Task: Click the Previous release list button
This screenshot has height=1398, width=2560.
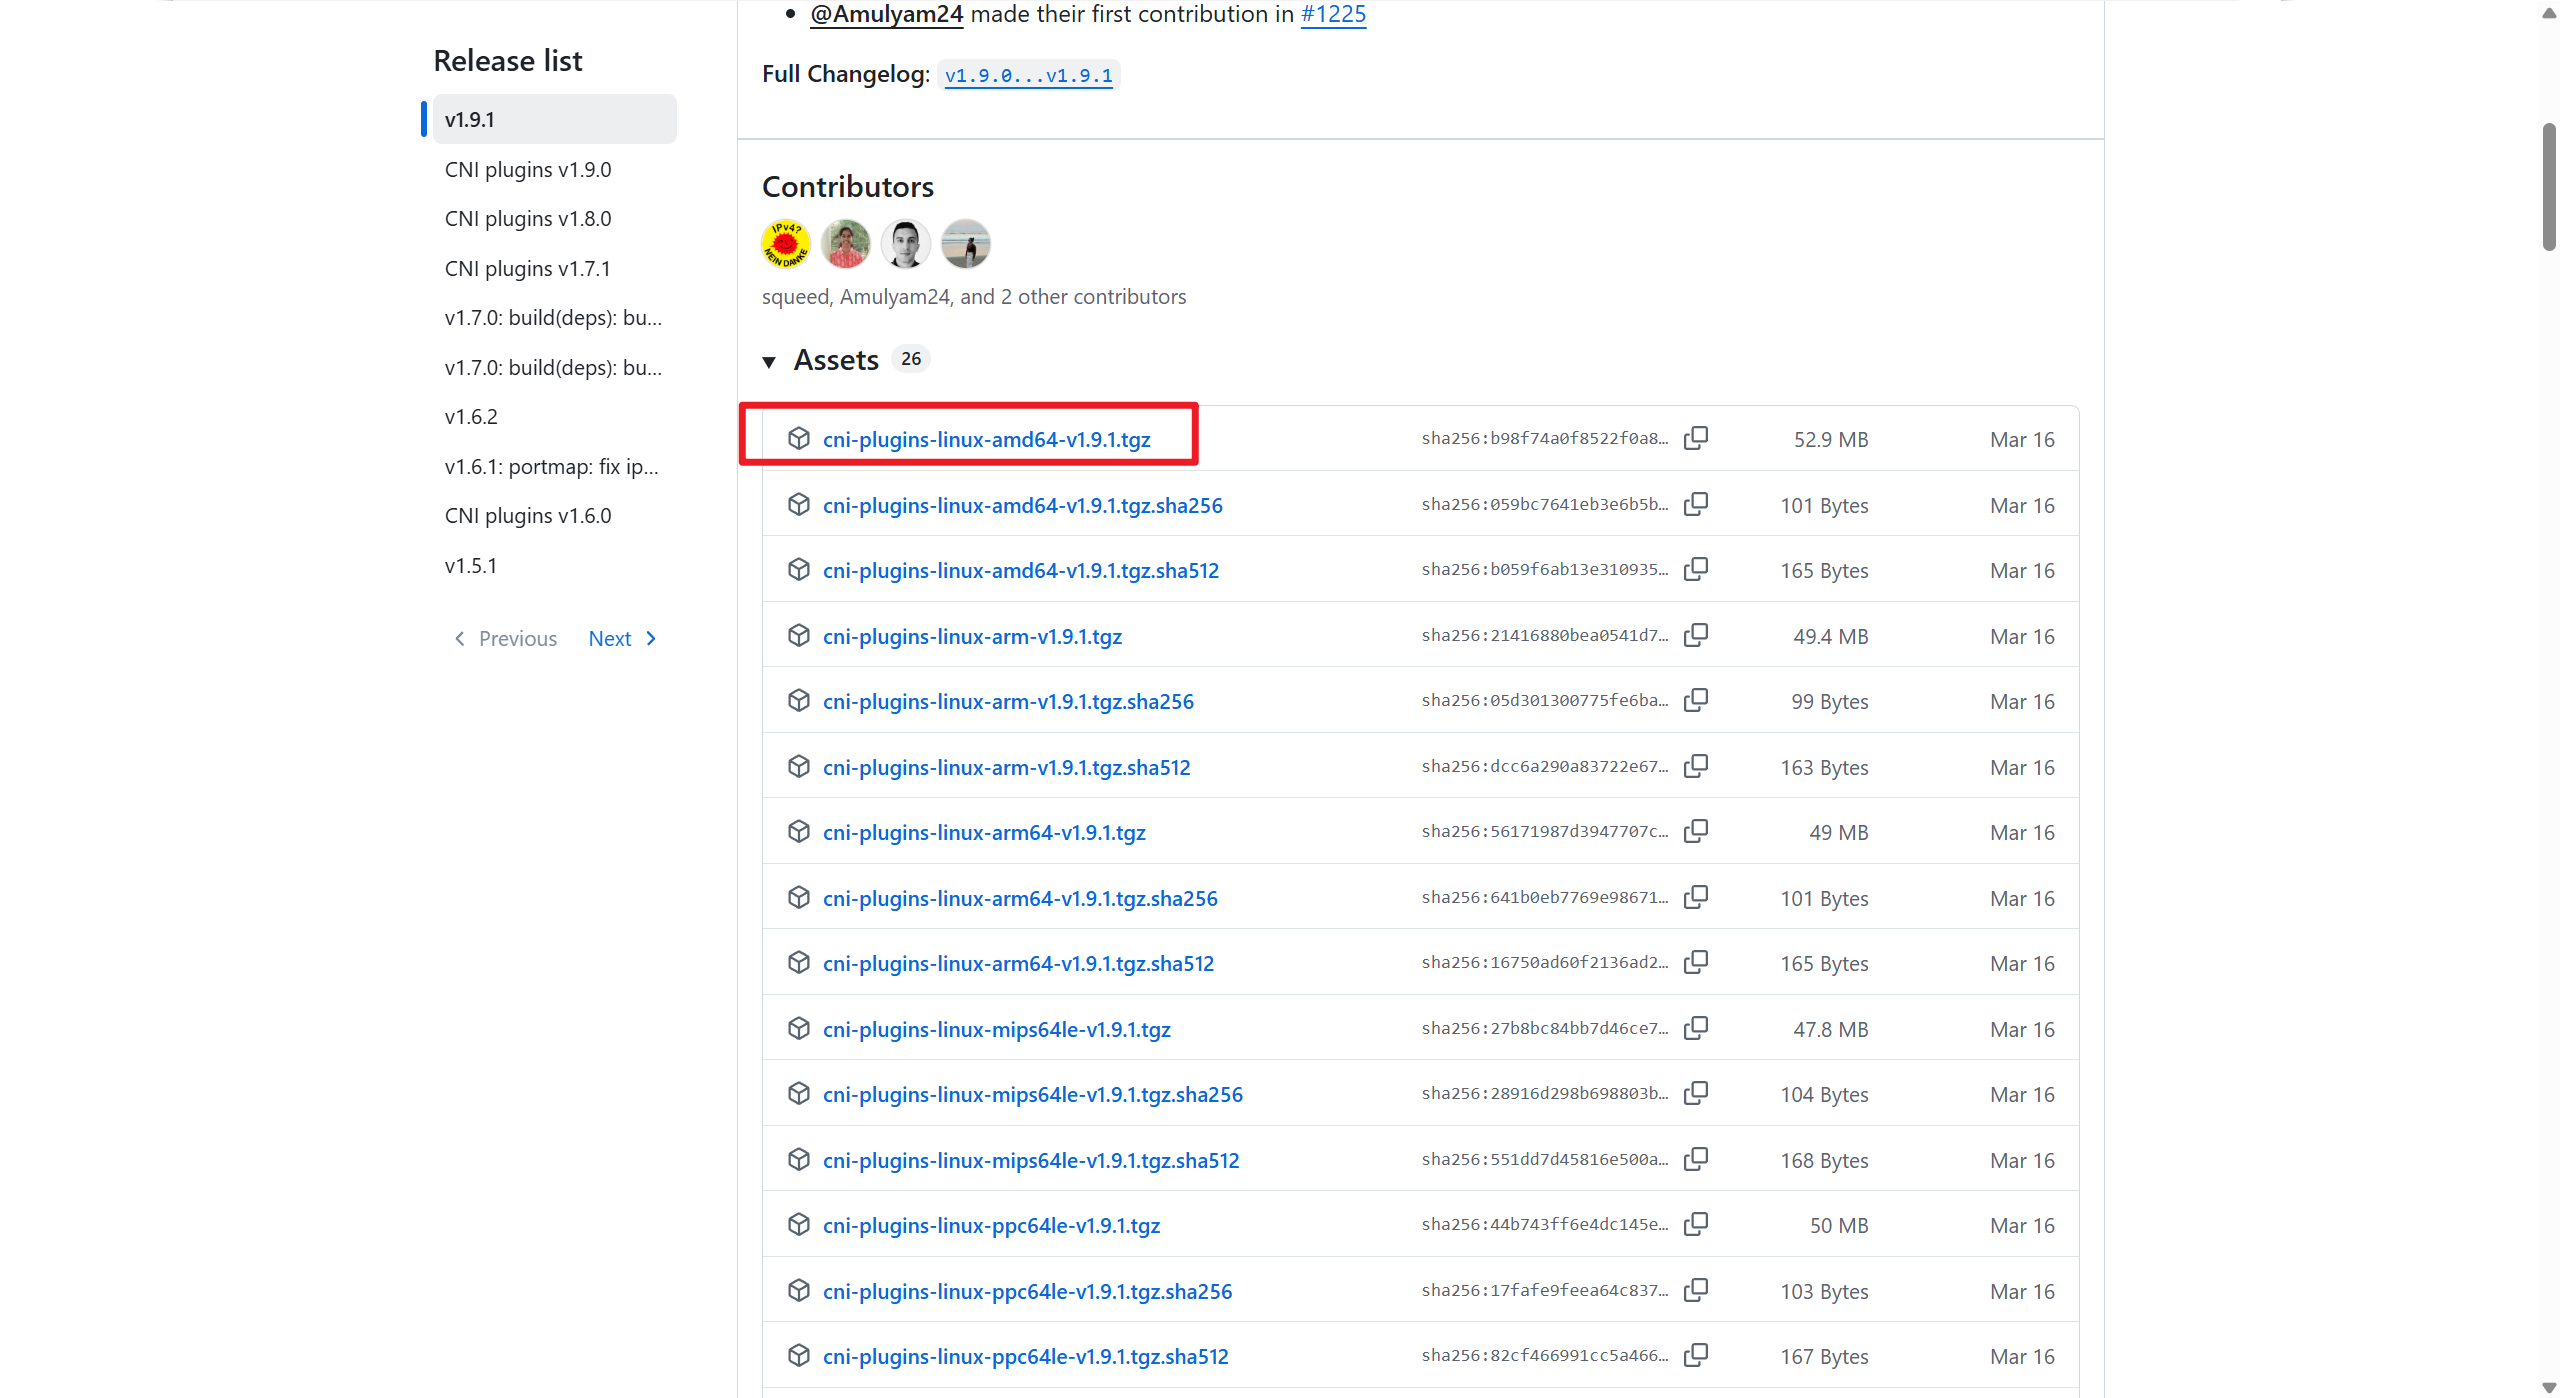Action: pos(506,638)
